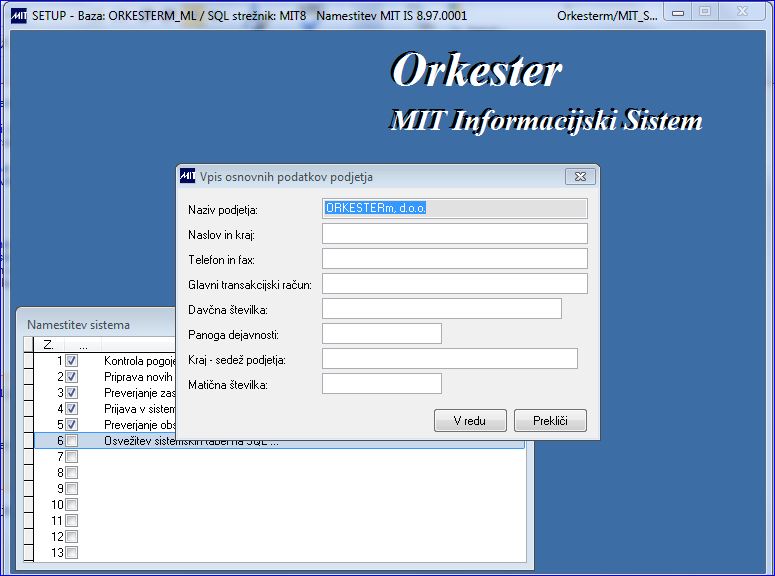Click the MIT icon in the main title bar
The width and height of the screenshot is (775, 576).
point(18,15)
